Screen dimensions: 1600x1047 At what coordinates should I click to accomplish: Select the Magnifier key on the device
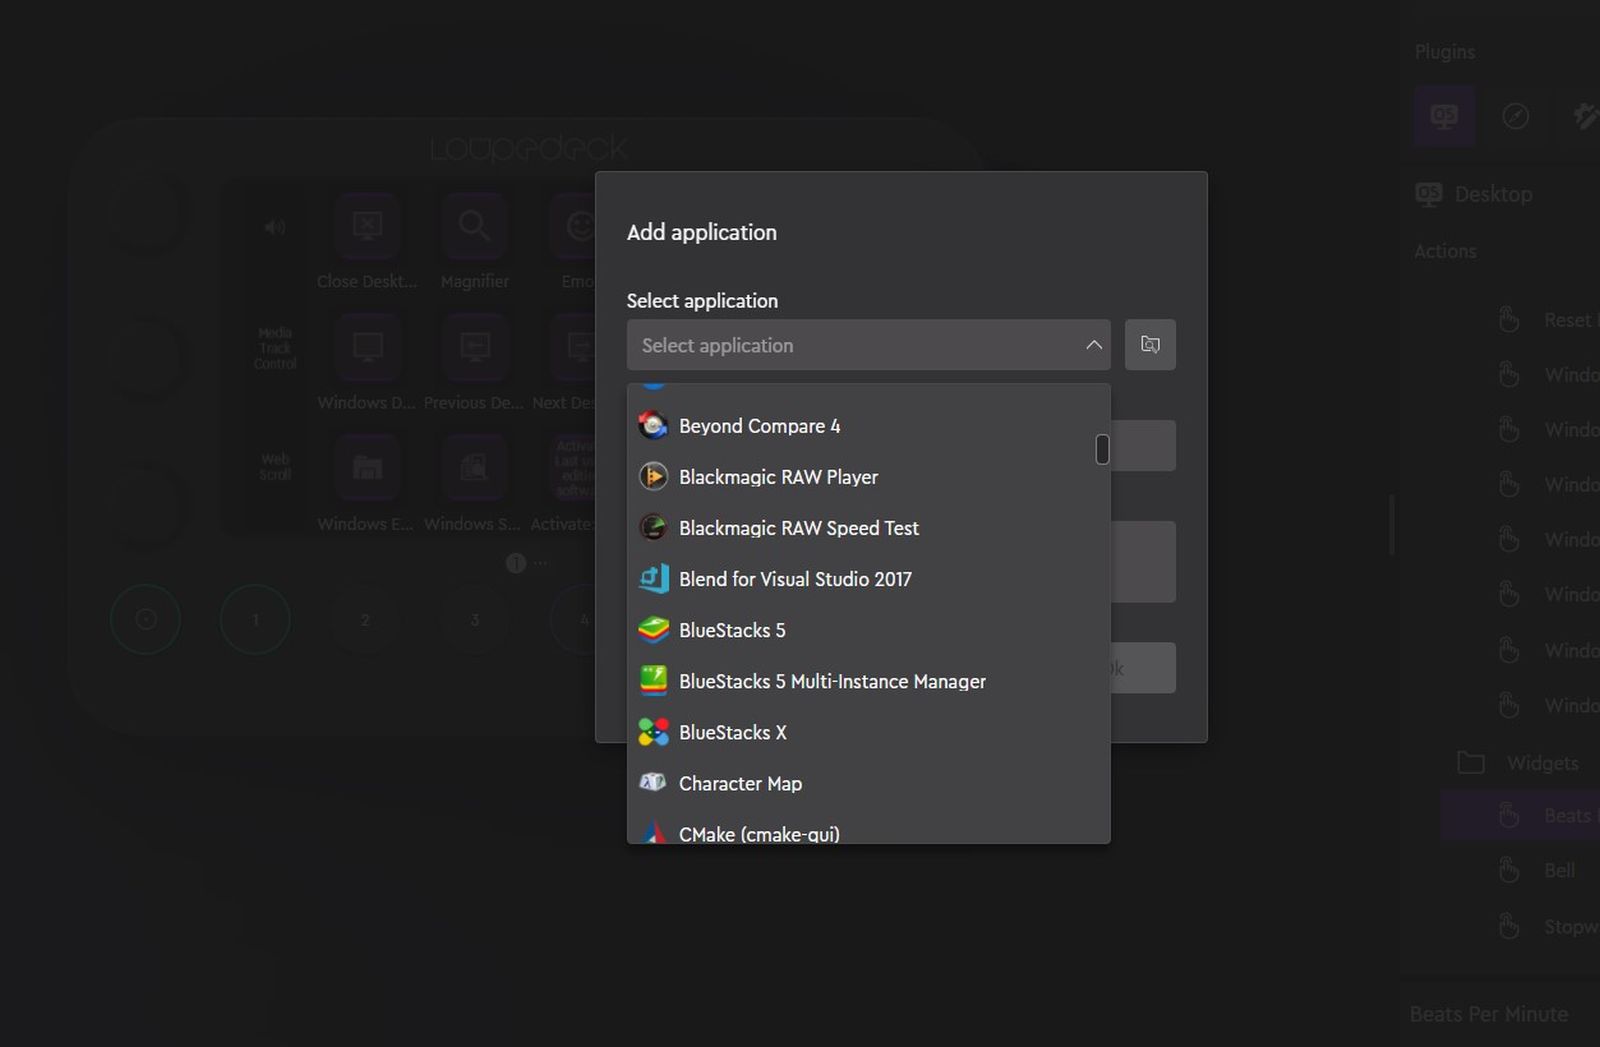coord(474,226)
